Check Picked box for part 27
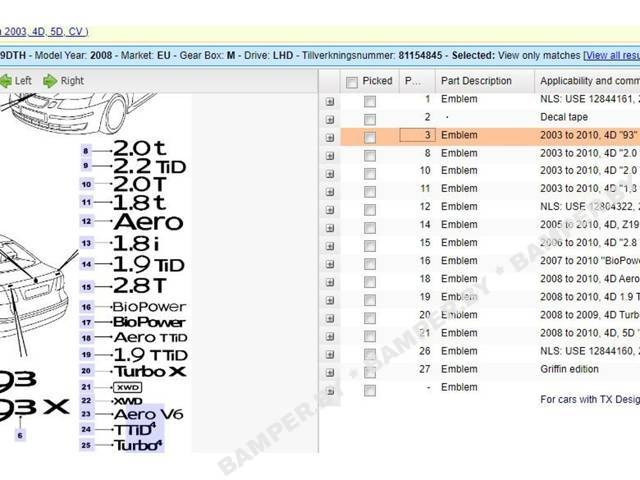The image size is (640, 480). [x=370, y=372]
